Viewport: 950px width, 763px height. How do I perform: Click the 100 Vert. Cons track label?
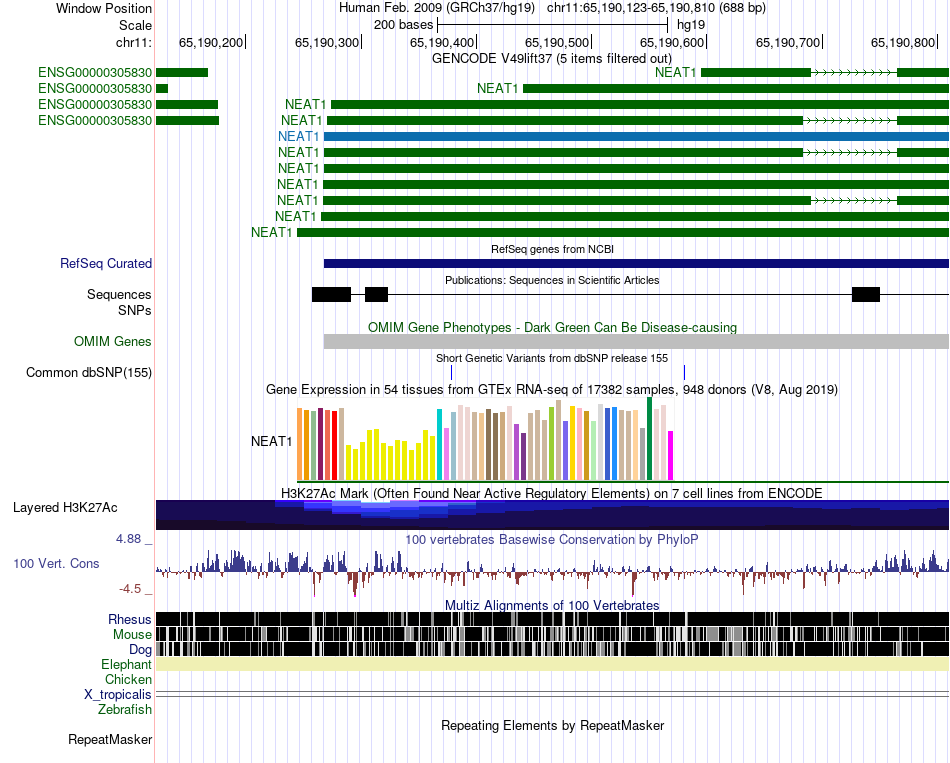click(56, 564)
